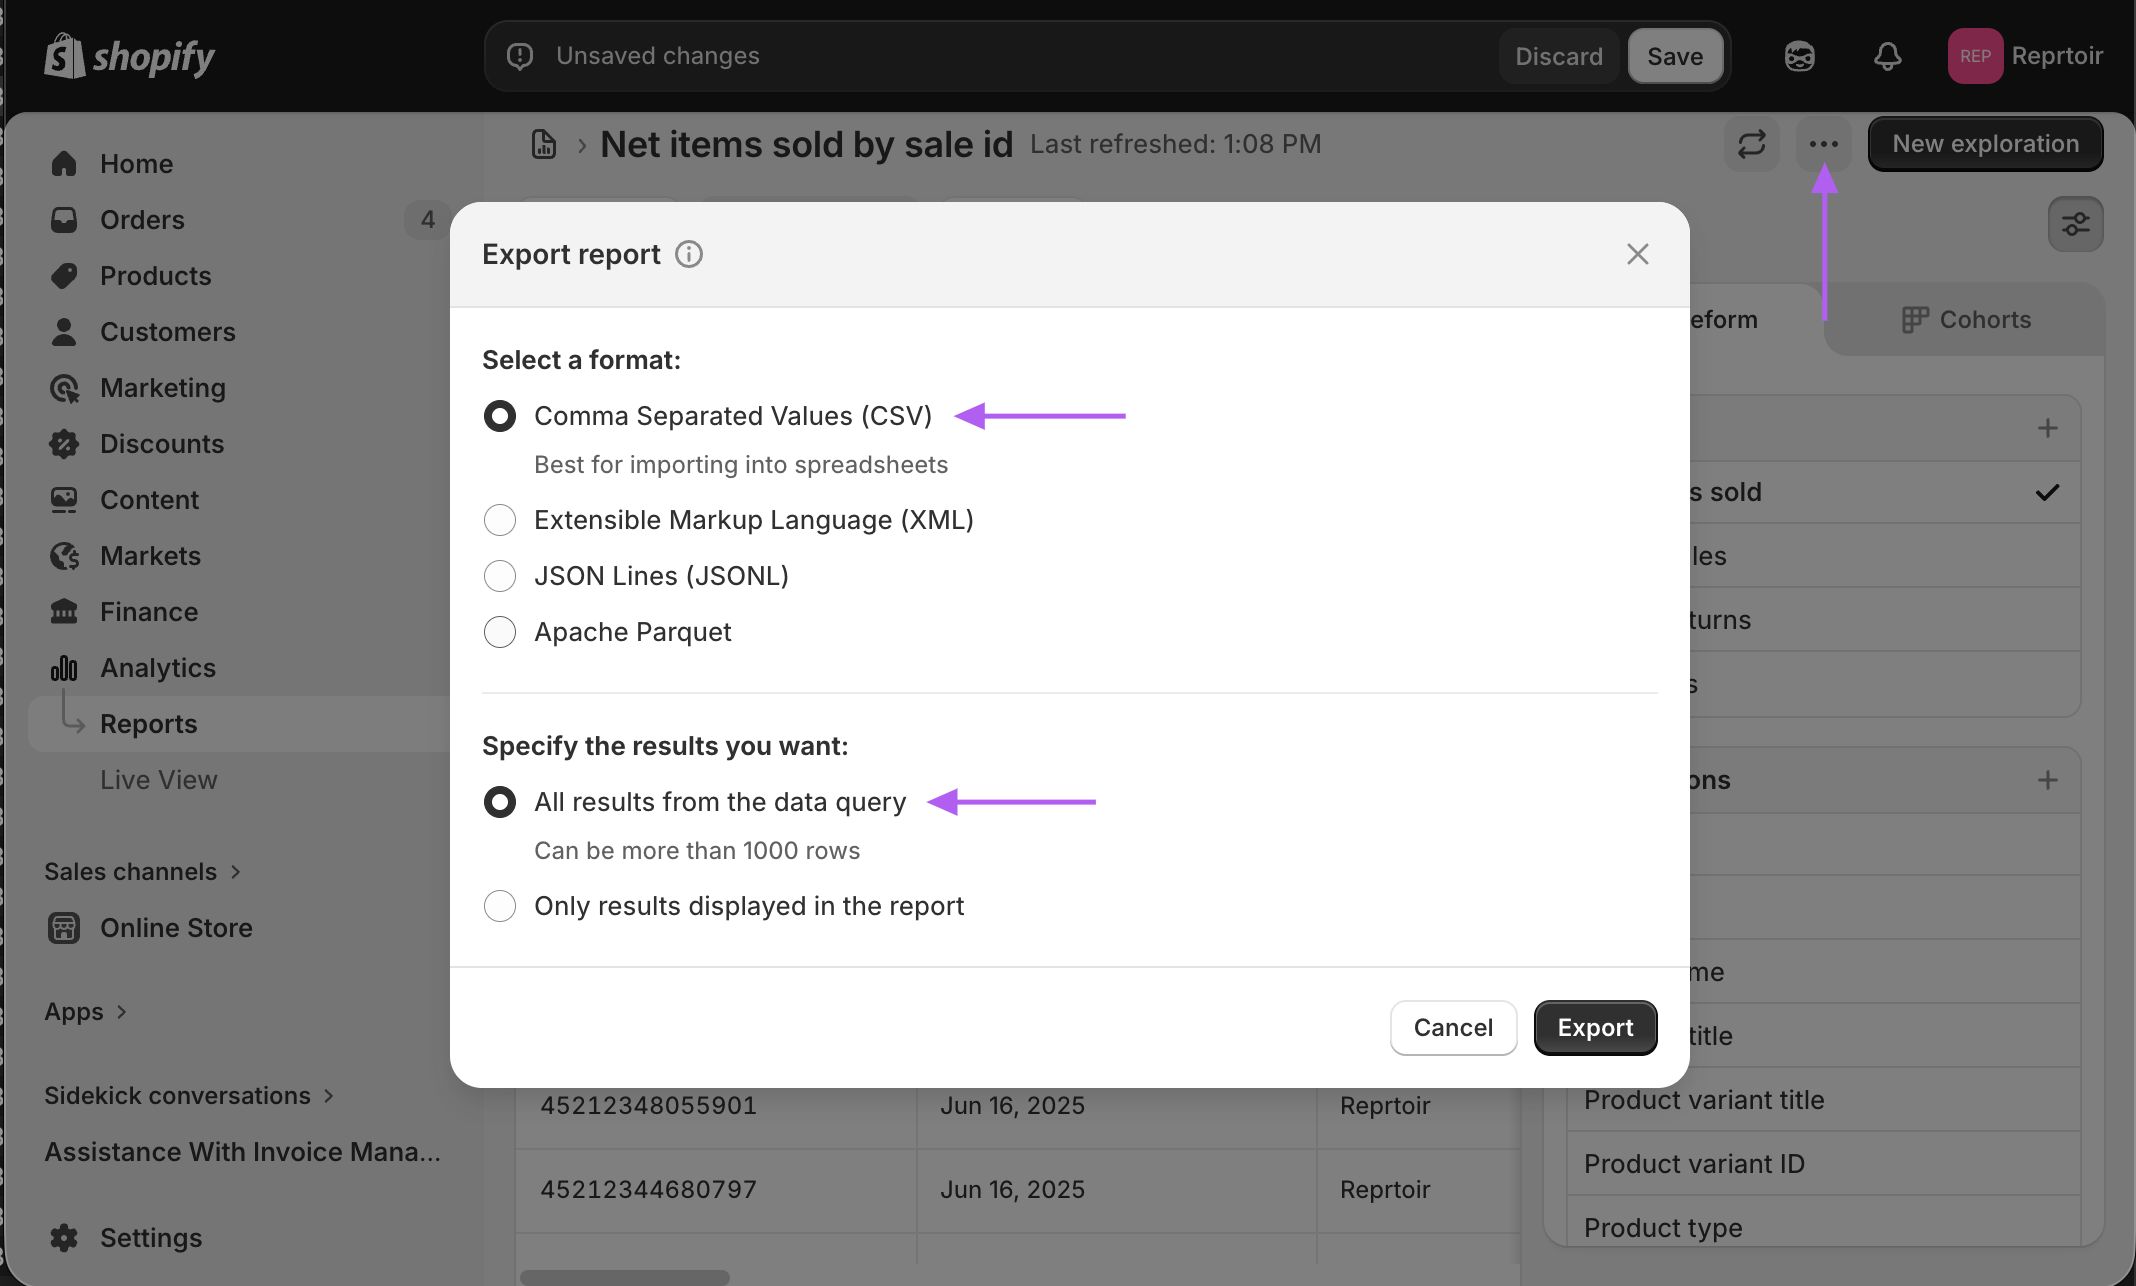Select the Extensible Markup Language (XML) format

[x=500, y=520]
